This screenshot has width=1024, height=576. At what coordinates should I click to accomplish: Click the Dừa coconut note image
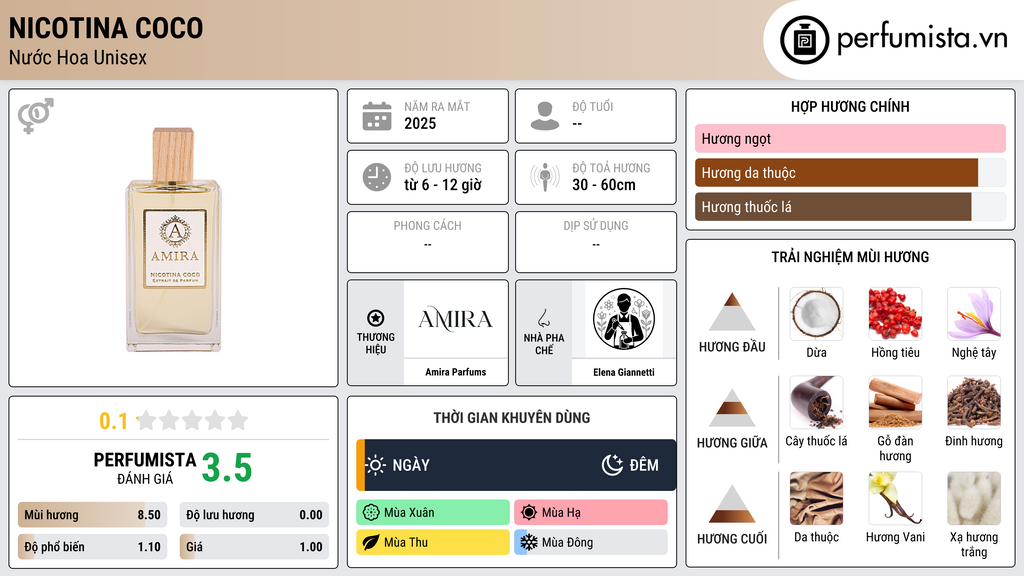(x=816, y=314)
